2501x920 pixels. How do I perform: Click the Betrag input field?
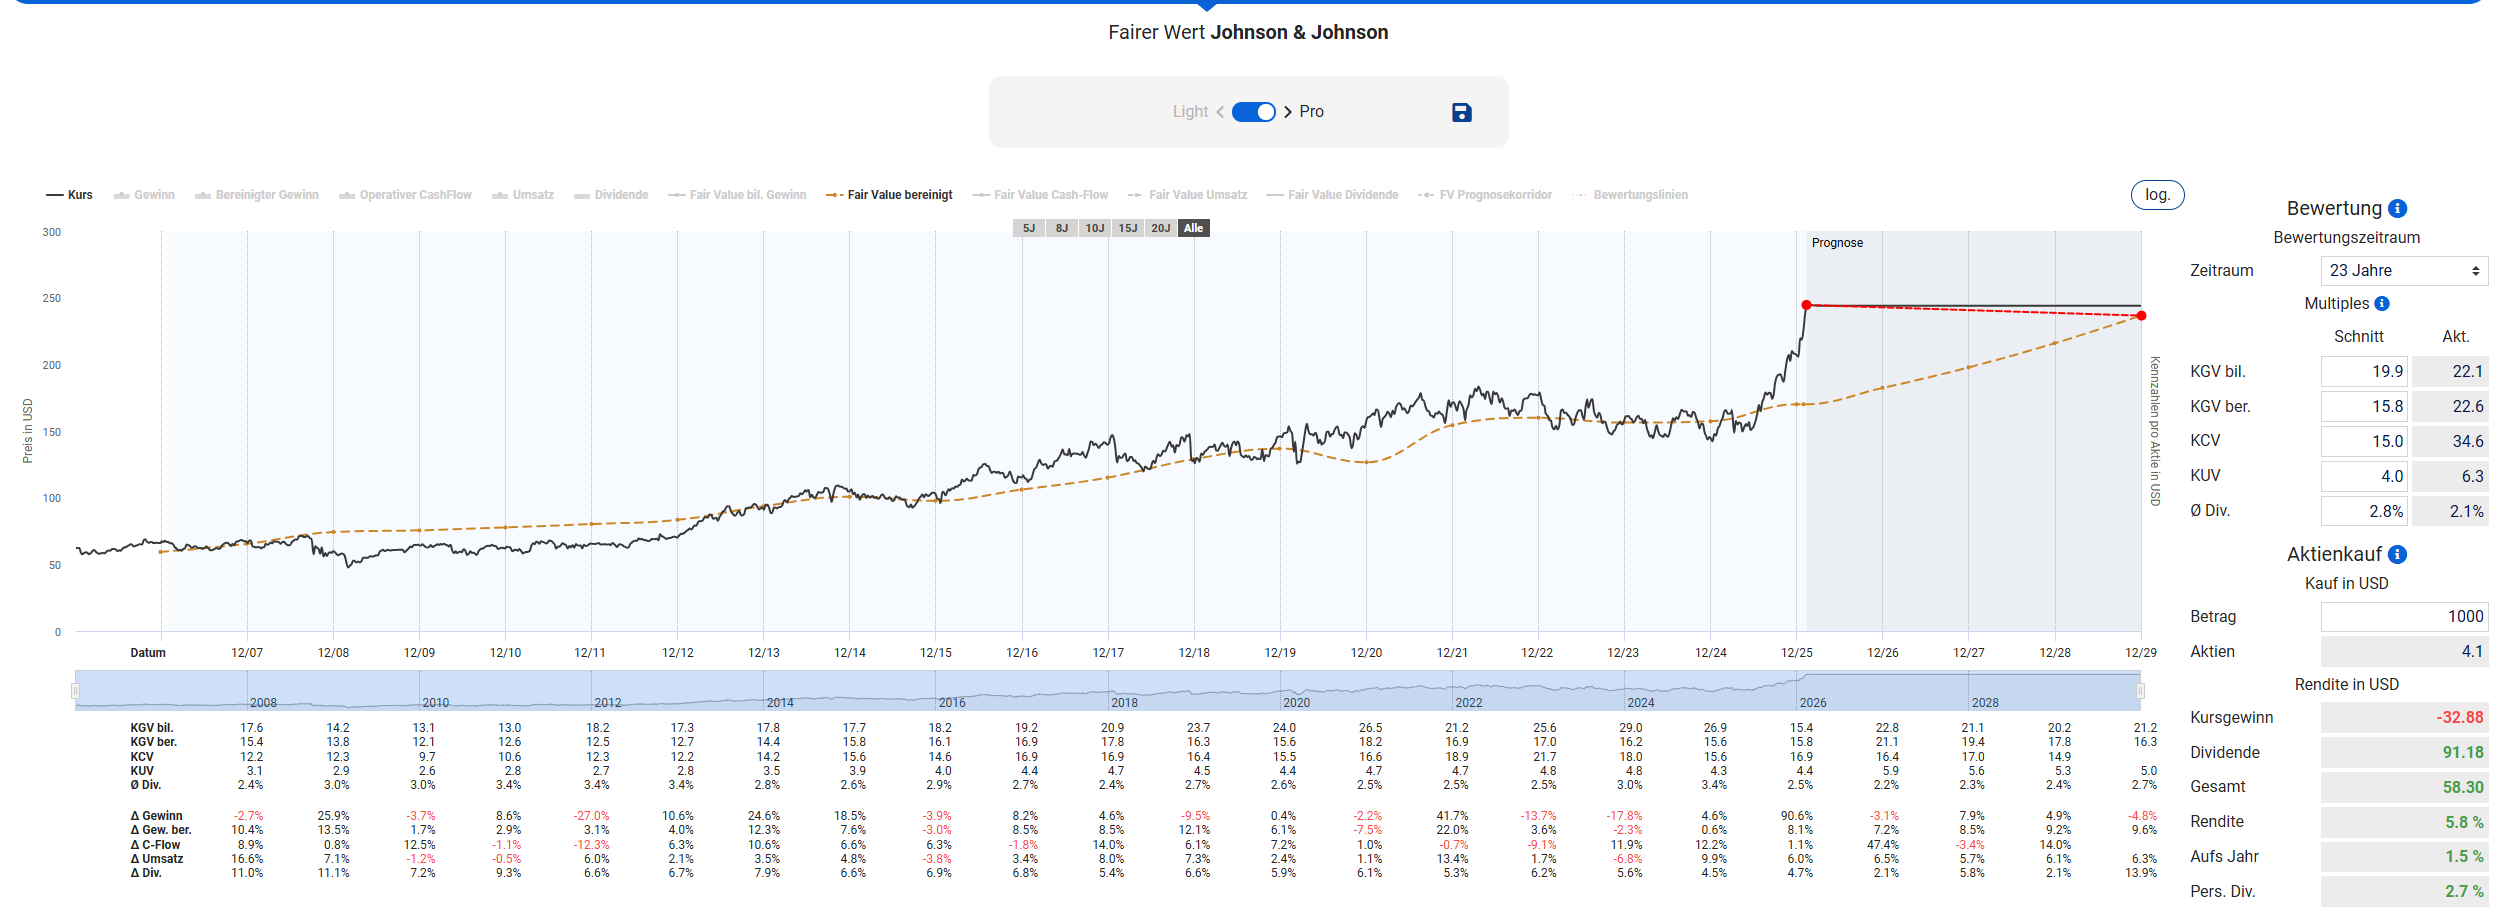[x=2403, y=617]
